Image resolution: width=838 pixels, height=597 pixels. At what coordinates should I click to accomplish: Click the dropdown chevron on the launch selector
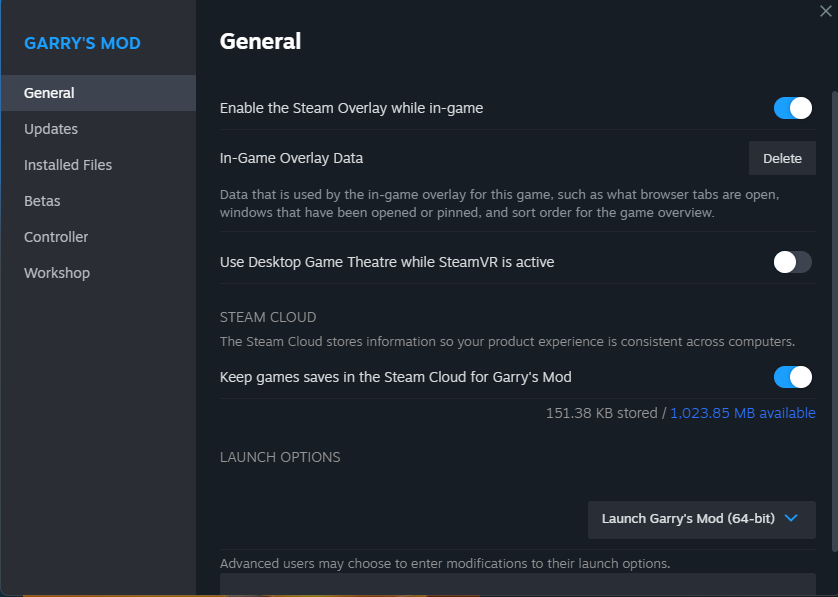coord(791,519)
